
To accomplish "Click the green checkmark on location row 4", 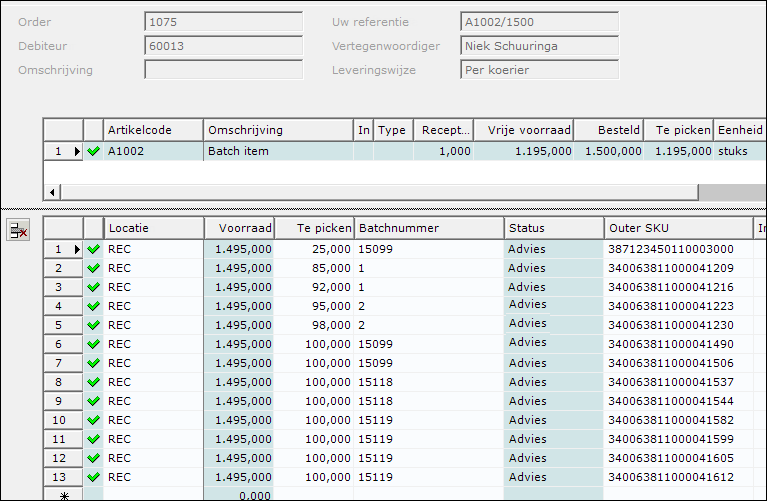I will coord(93,306).
